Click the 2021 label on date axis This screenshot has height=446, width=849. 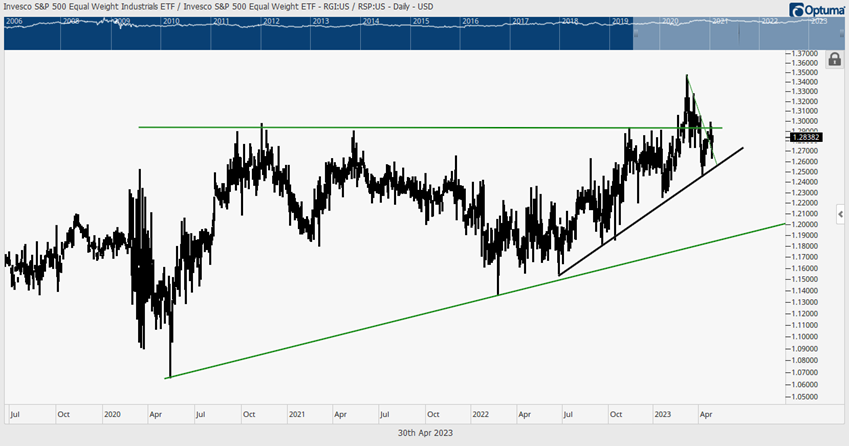(x=297, y=415)
